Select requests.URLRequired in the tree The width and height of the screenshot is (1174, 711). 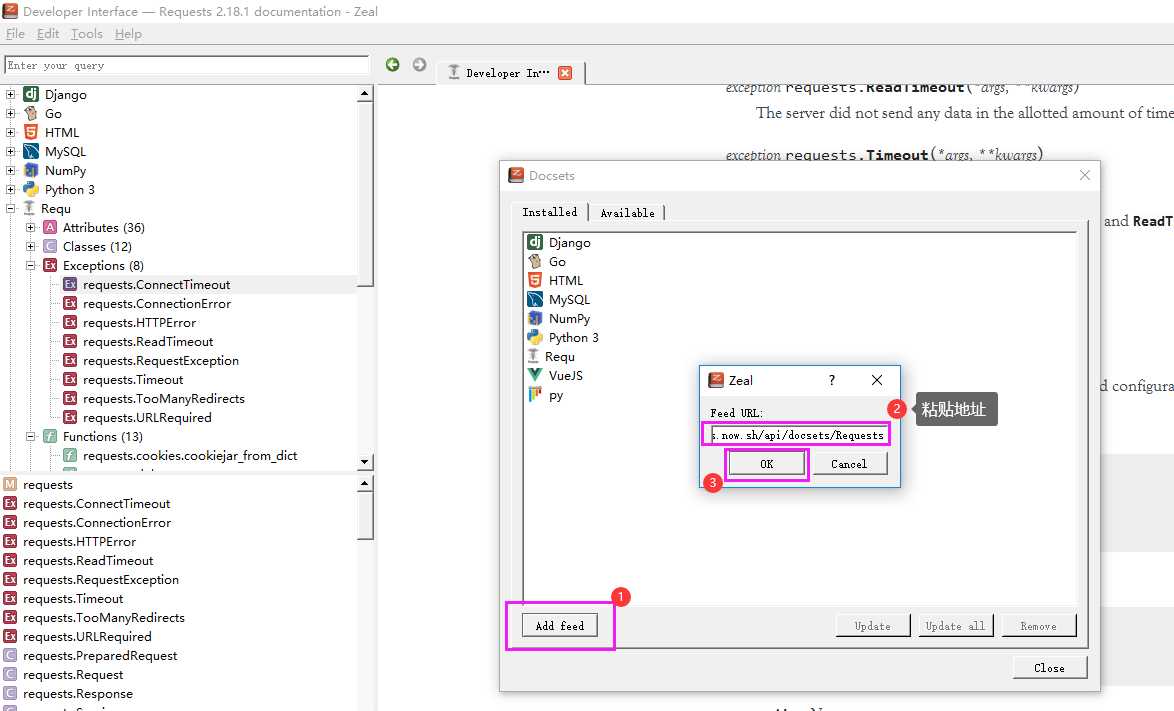pos(147,417)
